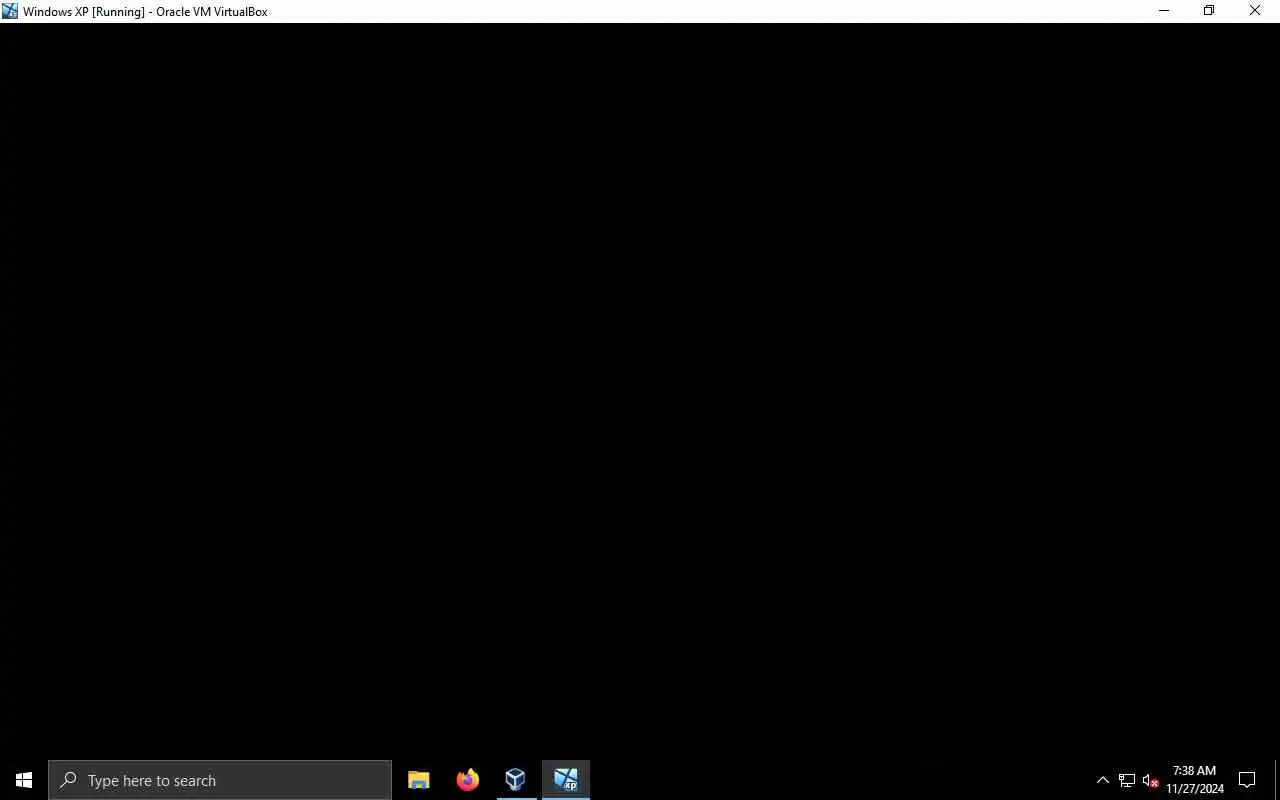Minimize the Windows XP VirtualBox window
Image resolution: width=1280 pixels, height=800 pixels.
[x=1163, y=11]
